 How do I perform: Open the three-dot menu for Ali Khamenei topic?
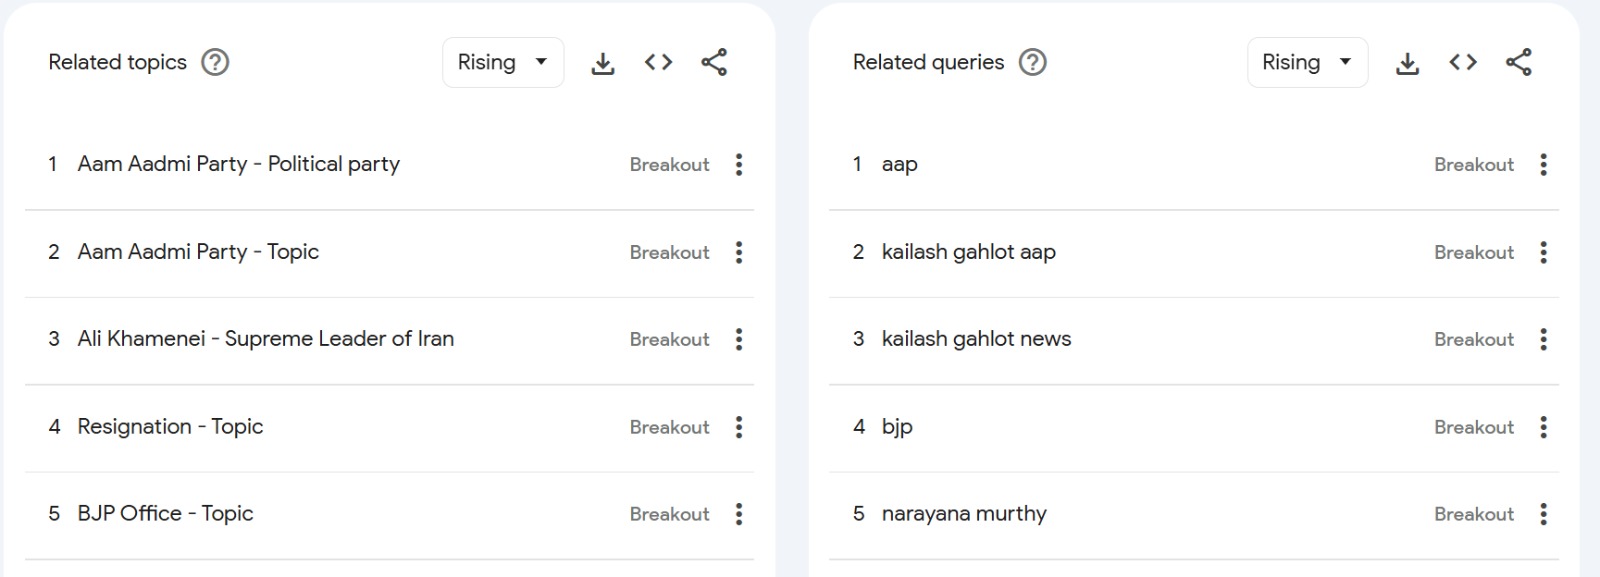click(x=739, y=340)
